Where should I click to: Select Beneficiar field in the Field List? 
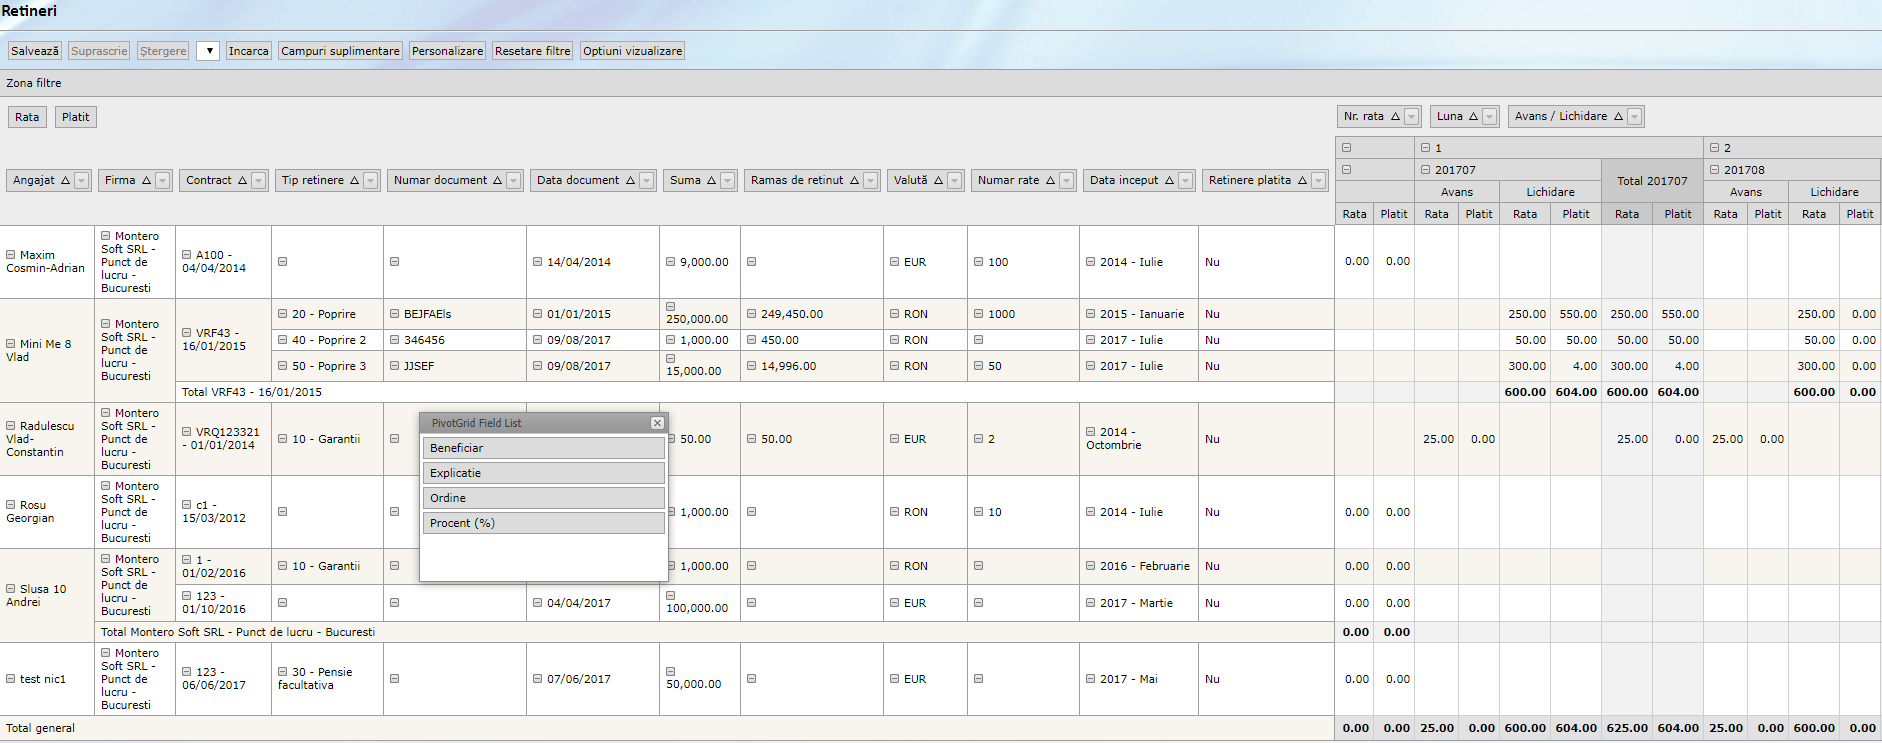tap(543, 448)
